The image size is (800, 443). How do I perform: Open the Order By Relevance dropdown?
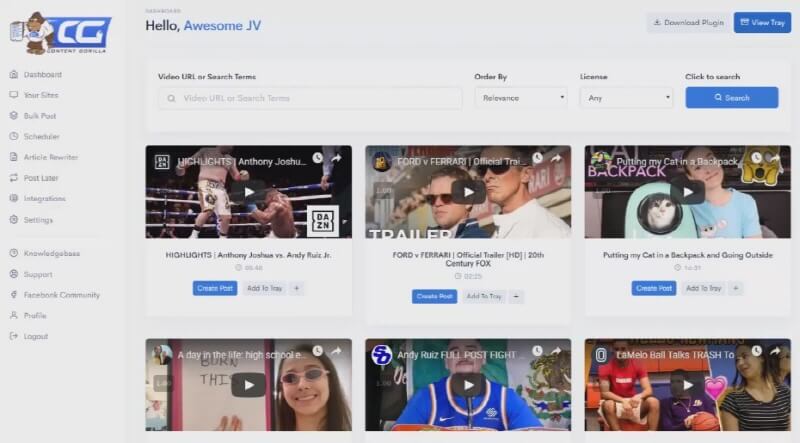point(521,97)
